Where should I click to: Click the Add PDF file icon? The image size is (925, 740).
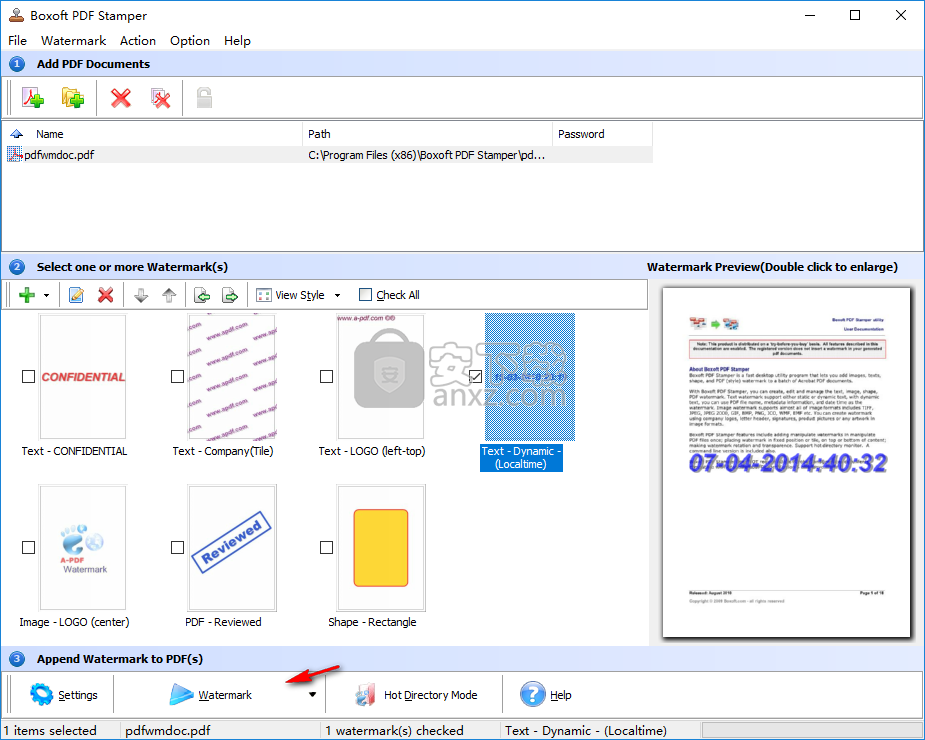pyautogui.click(x=33, y=98)
